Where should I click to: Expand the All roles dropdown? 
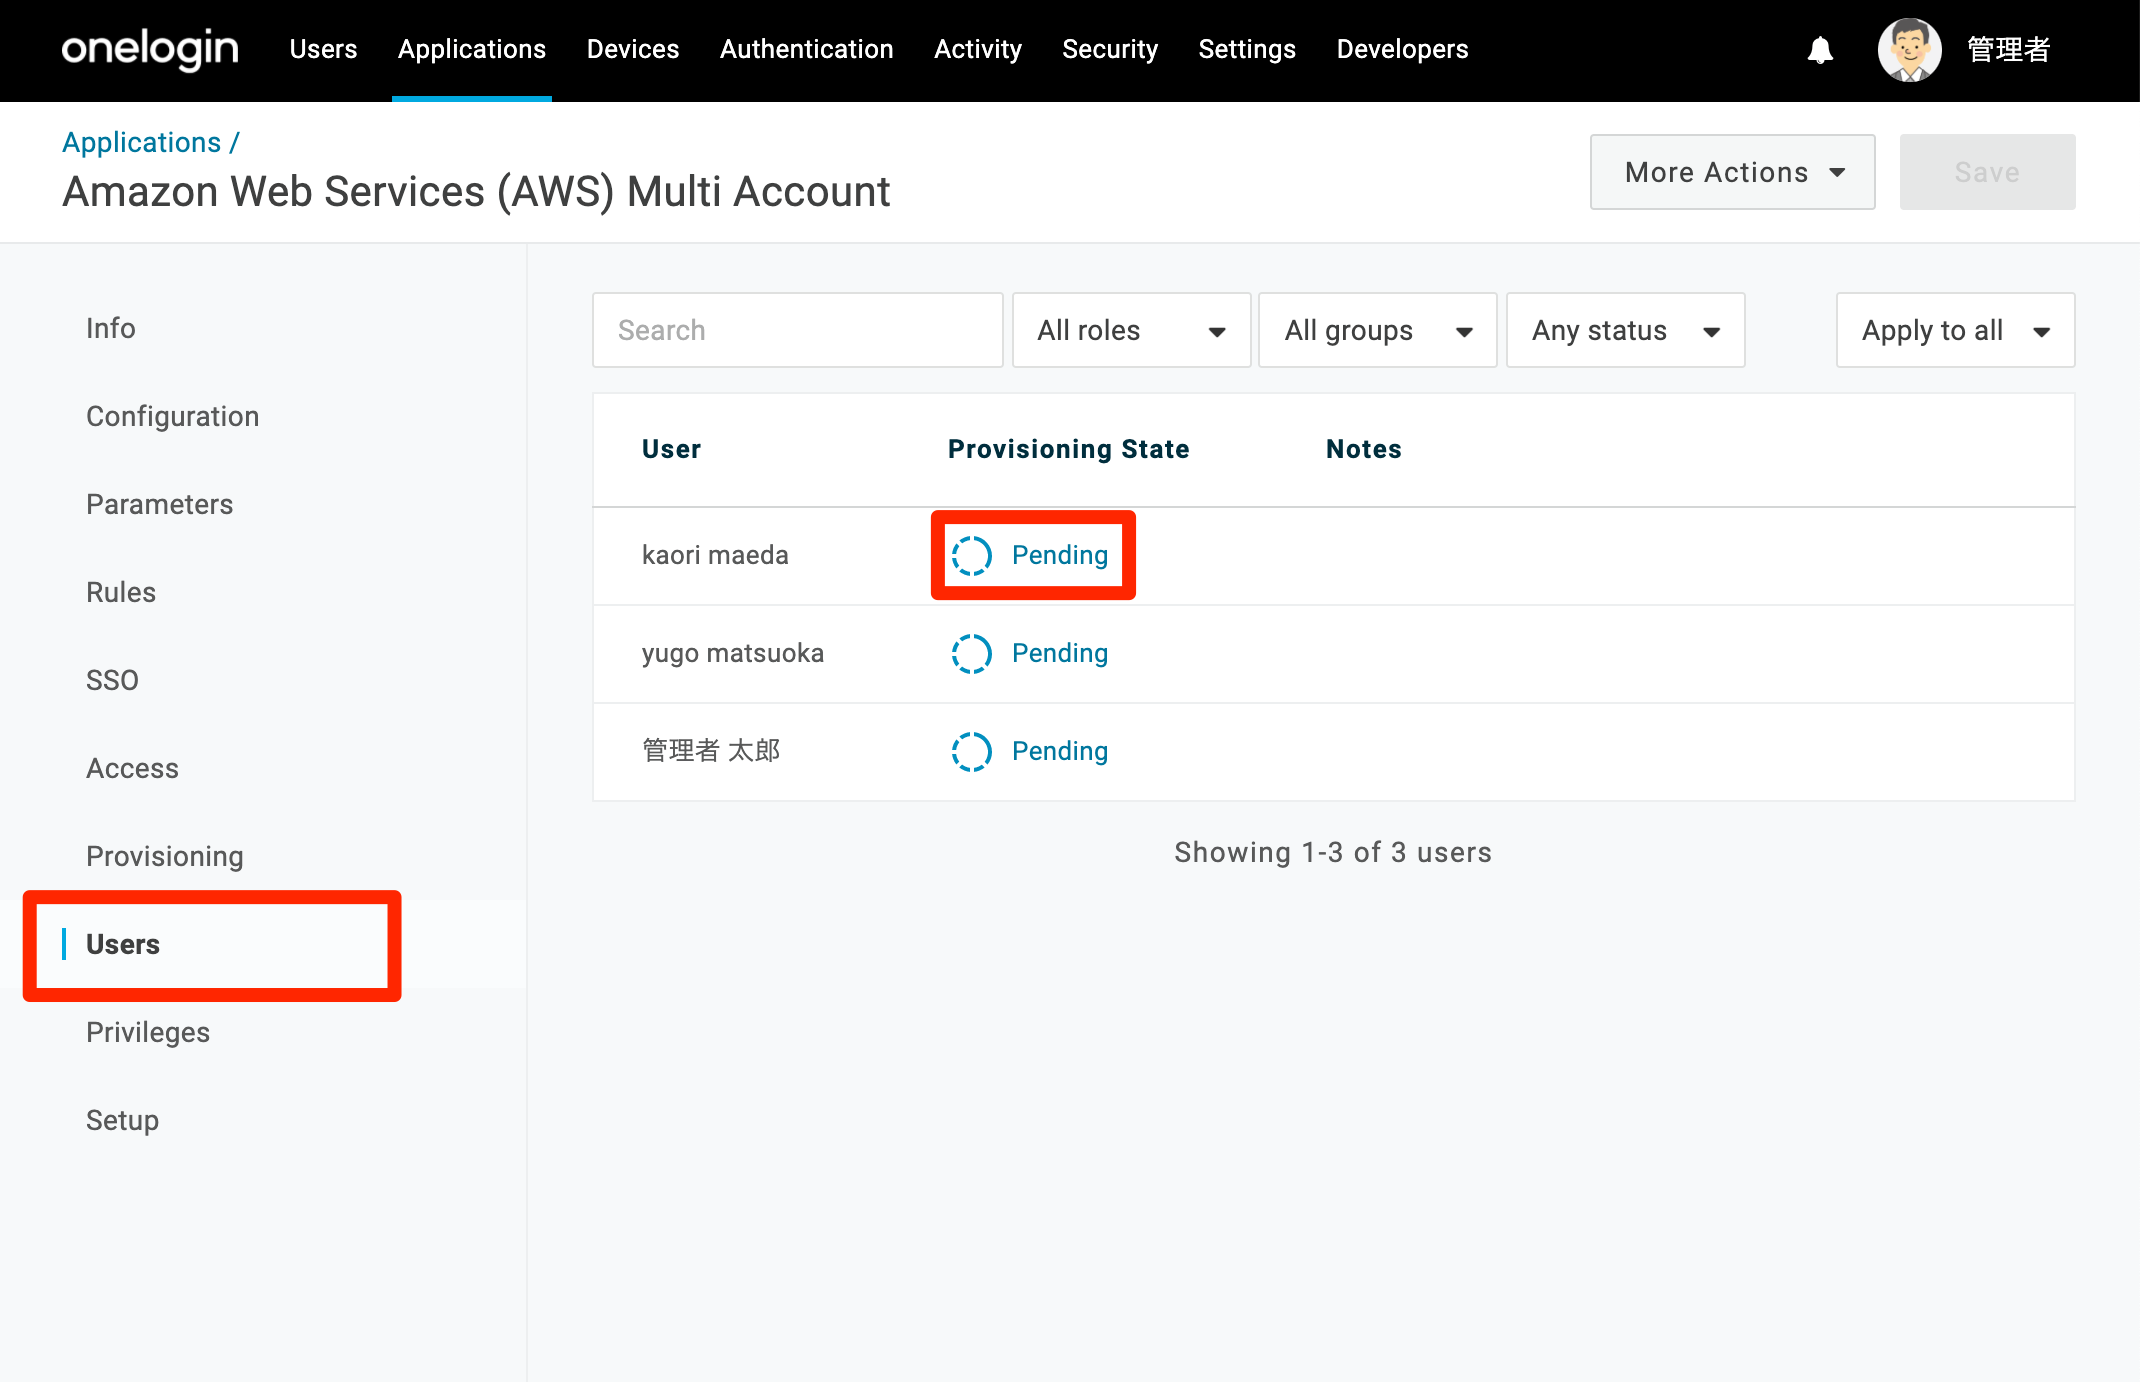click(x=1131, y=330)
